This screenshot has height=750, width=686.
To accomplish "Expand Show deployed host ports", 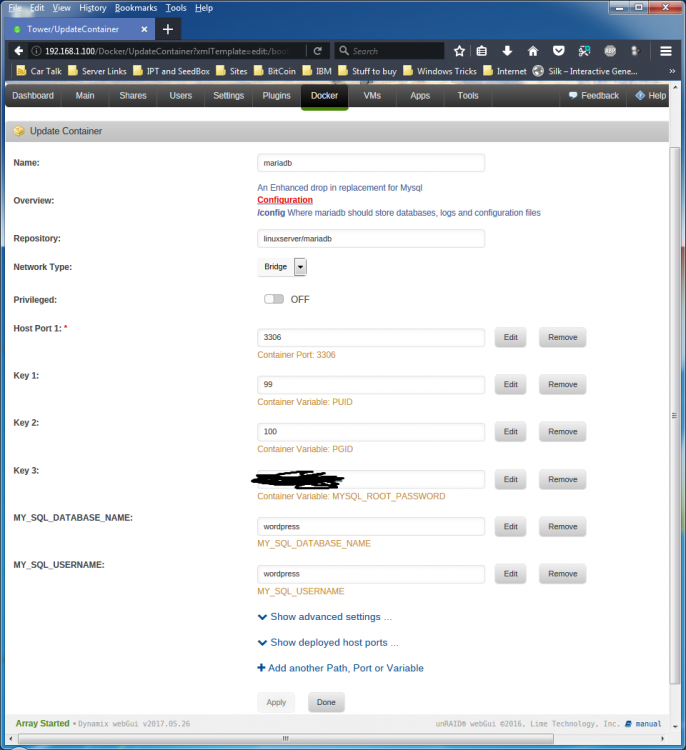I will coord(328,642).
